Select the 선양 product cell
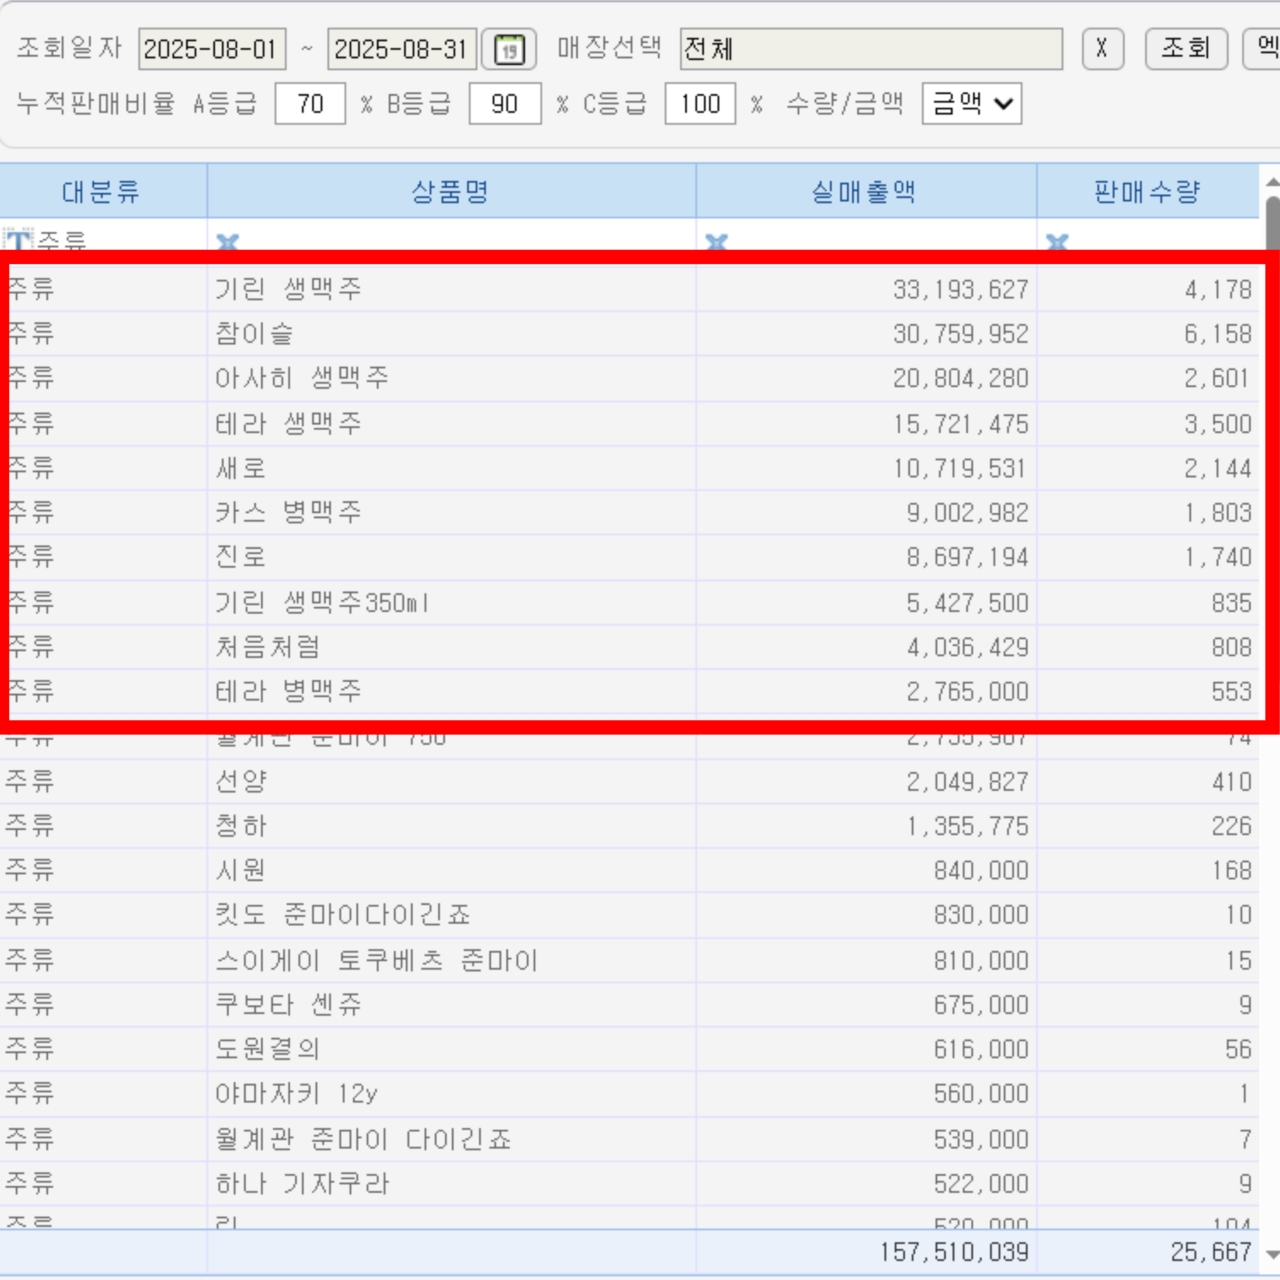Screen dimensions: 1280x1280 tap(451, 781)
